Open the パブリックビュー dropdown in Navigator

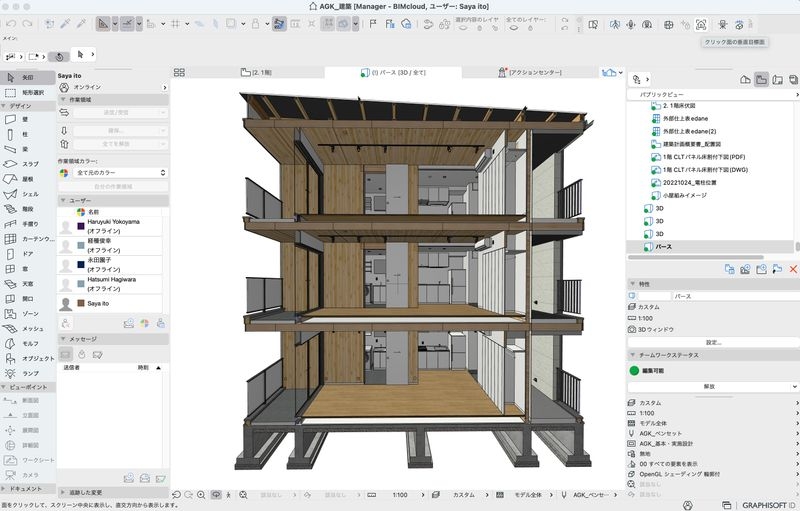pyautogui.click(x=713, y=95)
